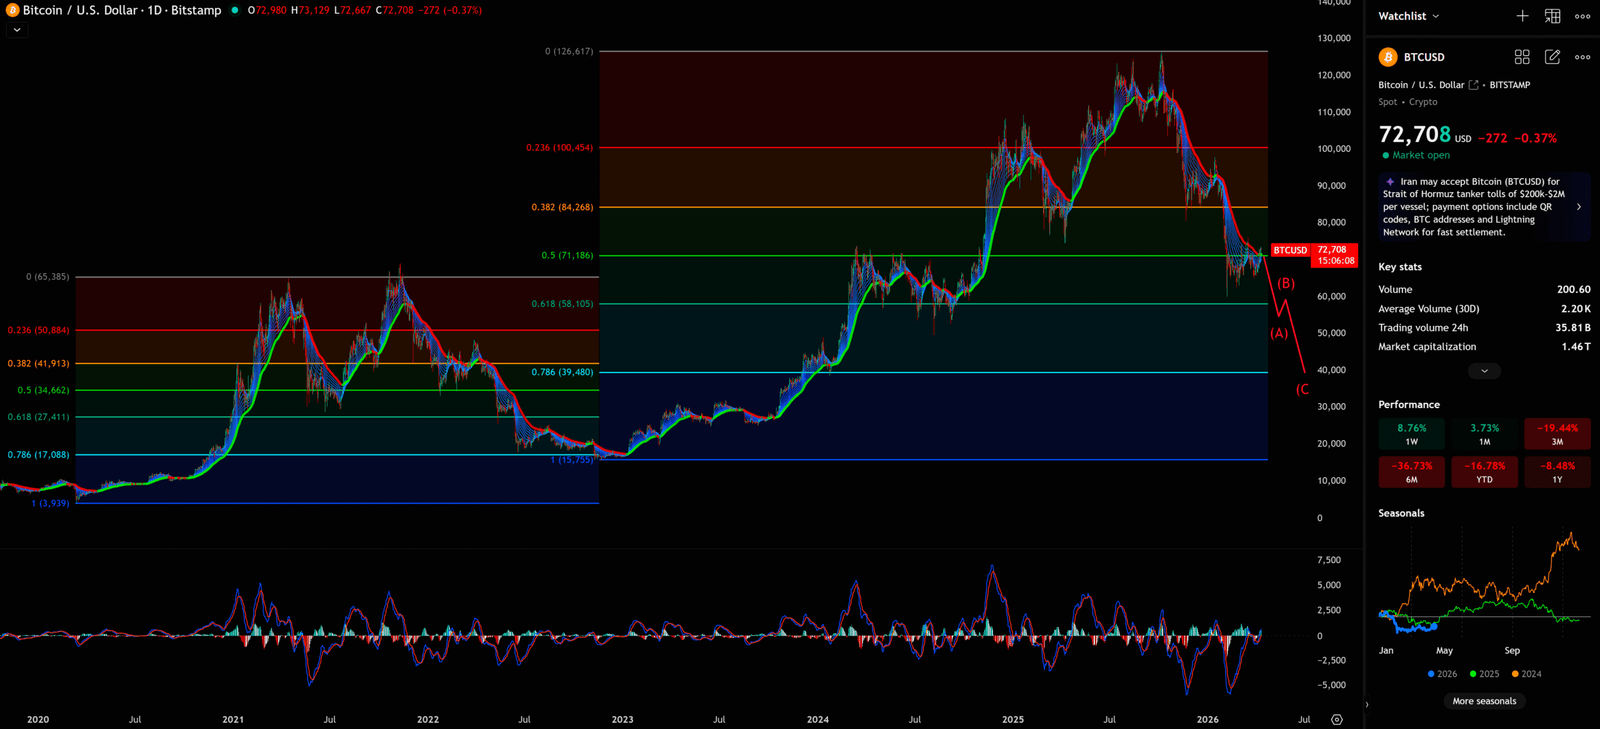Viewport: 1600px width, 729px height.
Task: Select the 1W performance tile
Action: coord(1411,434)
